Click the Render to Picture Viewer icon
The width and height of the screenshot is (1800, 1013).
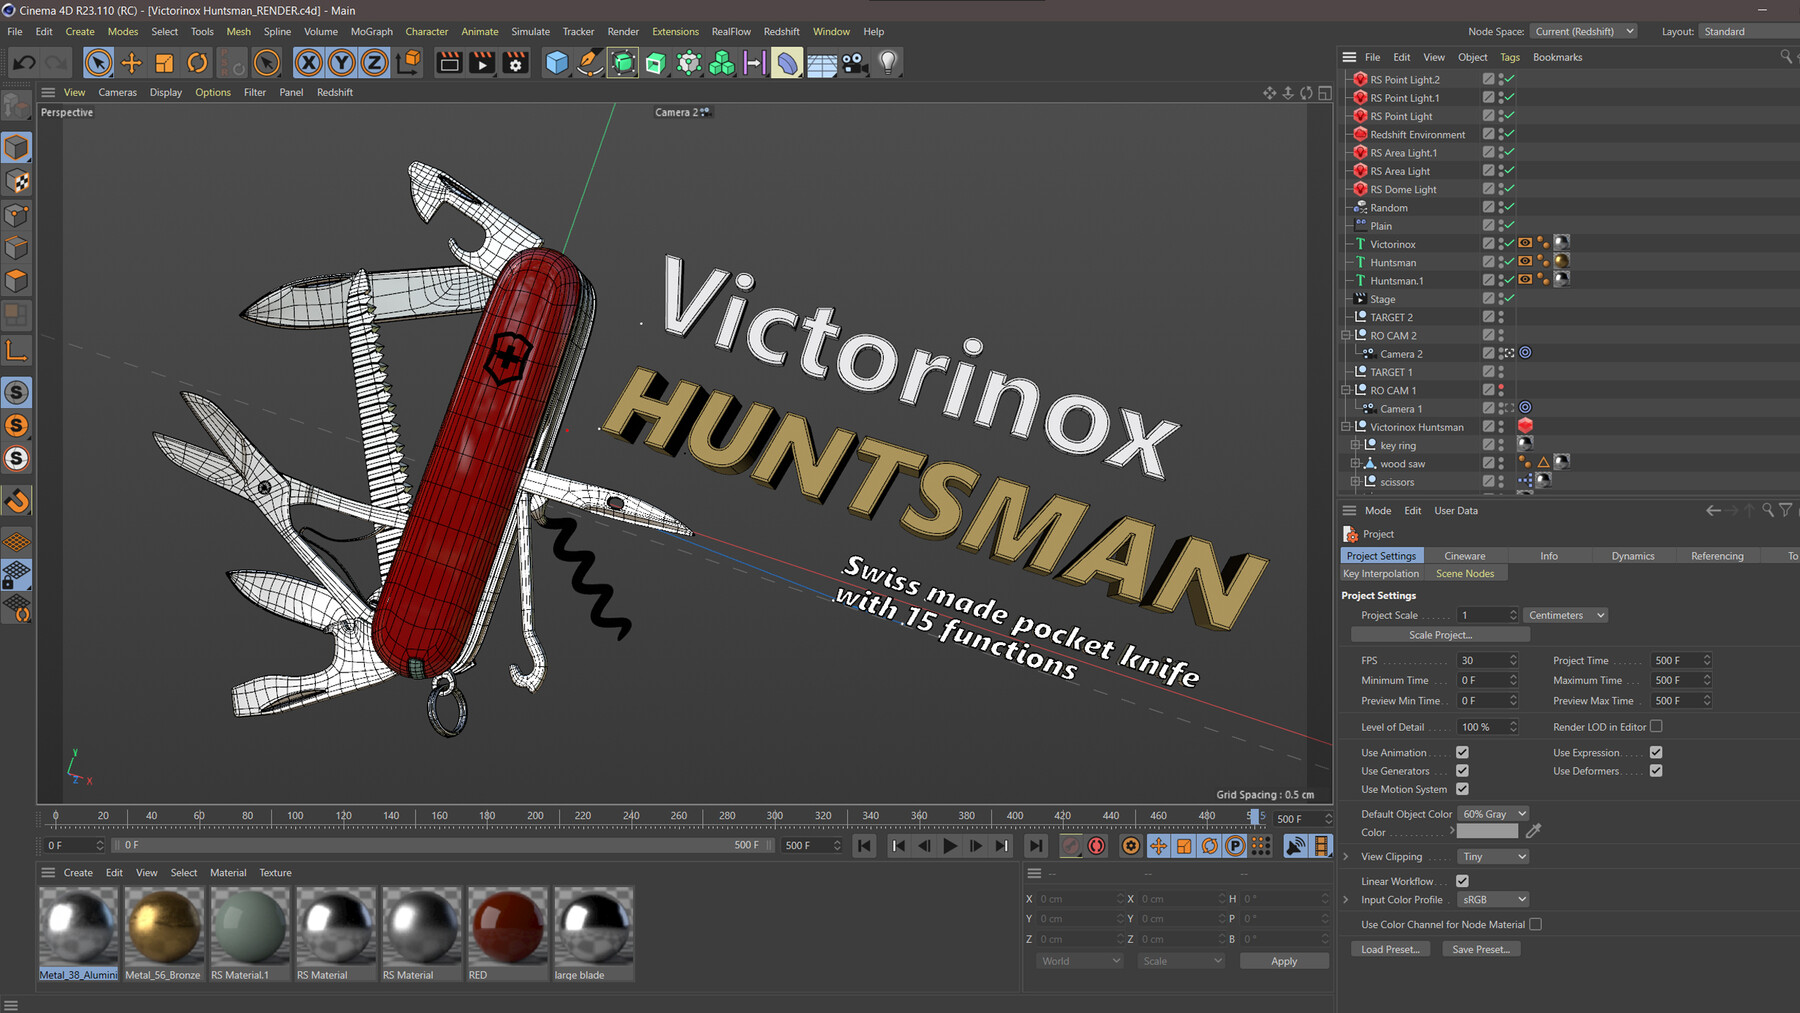click(481, 63)
